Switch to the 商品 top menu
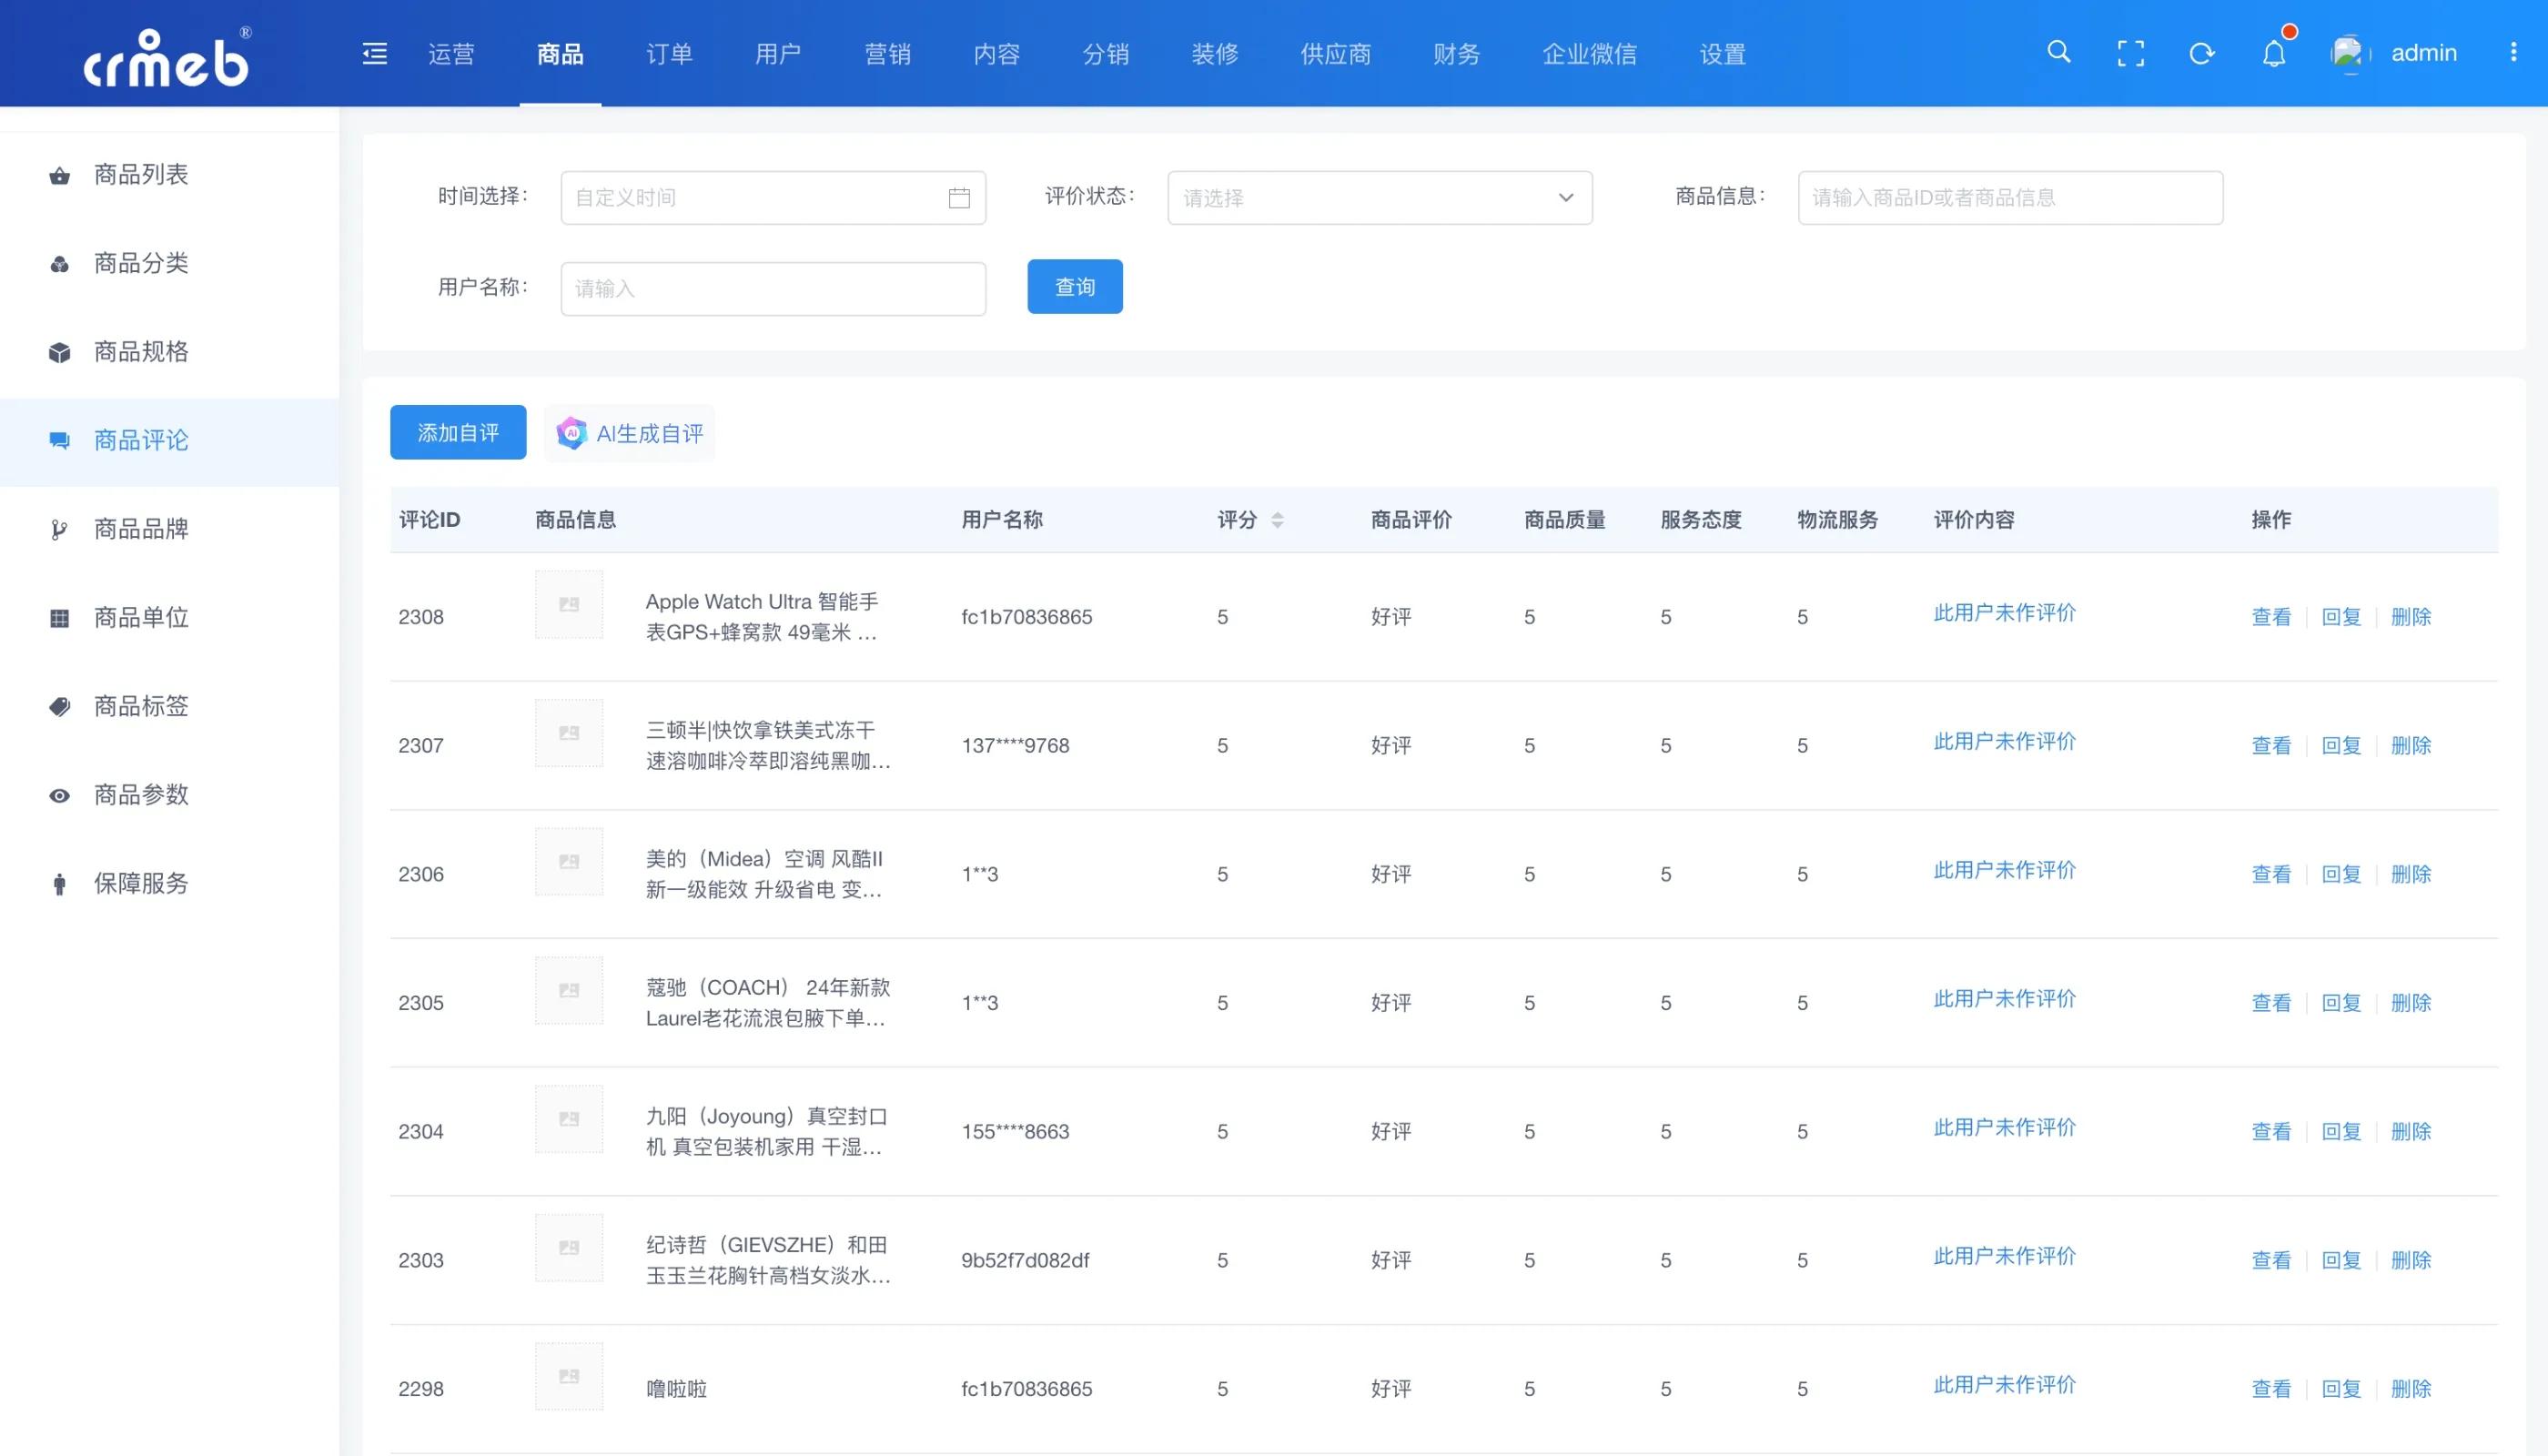Screen dimensions: 2548x1456 coord(560,54)
